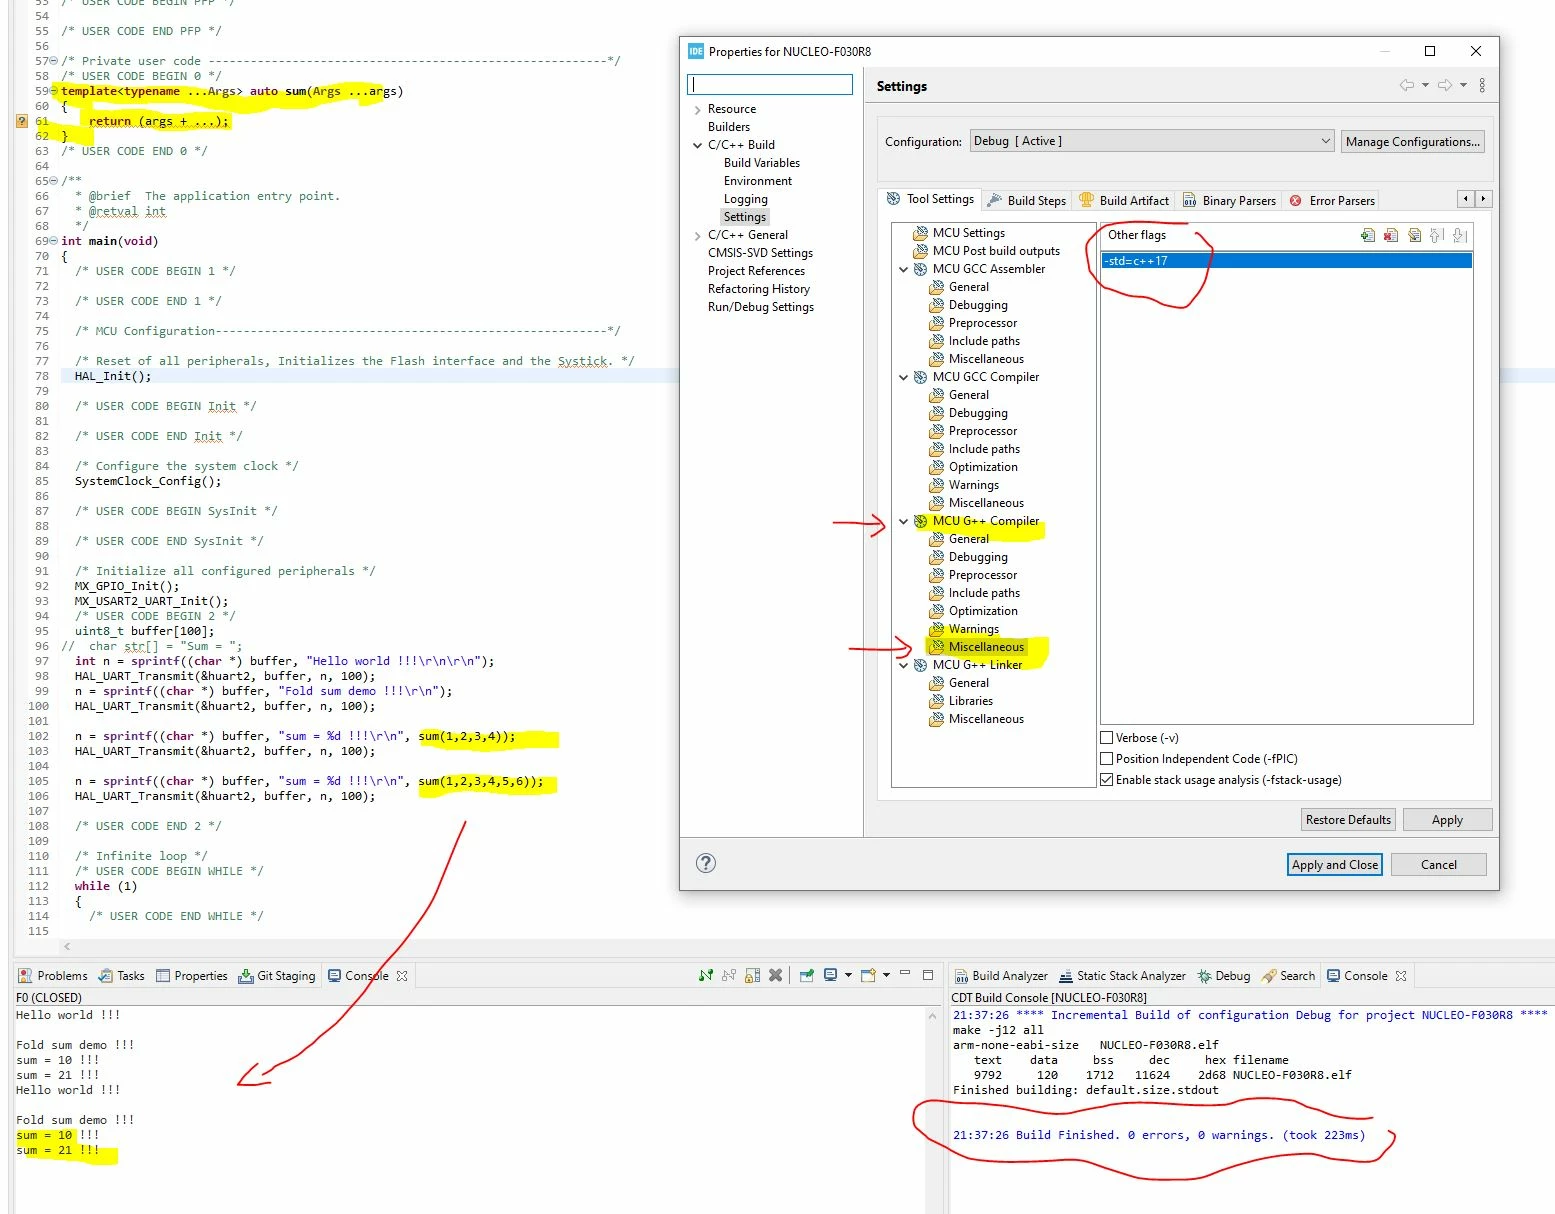Click the forward arrow in Settings header

coord(1445,86)
